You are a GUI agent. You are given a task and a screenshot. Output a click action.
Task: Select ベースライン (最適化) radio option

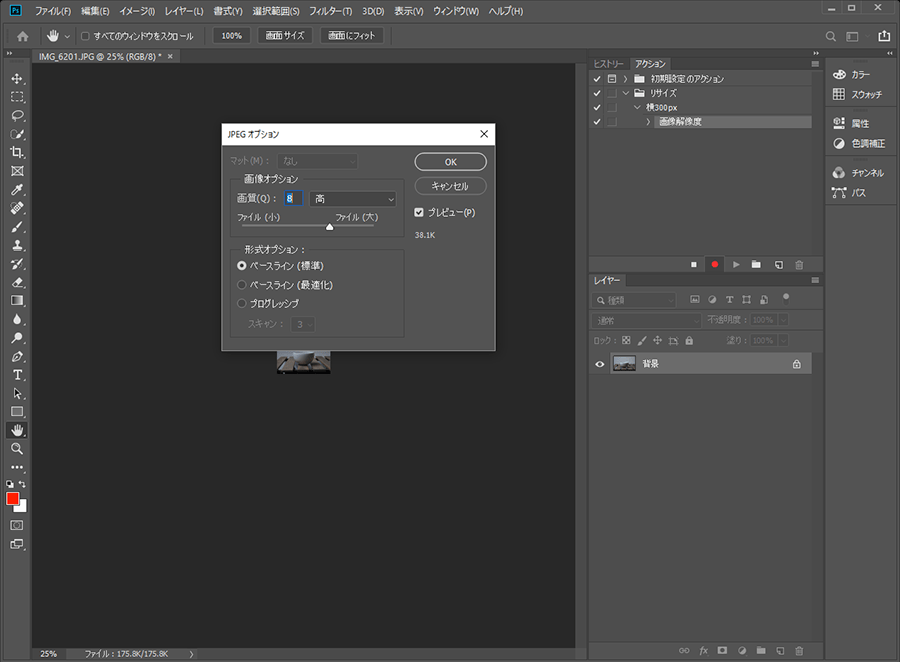point(242,285)
